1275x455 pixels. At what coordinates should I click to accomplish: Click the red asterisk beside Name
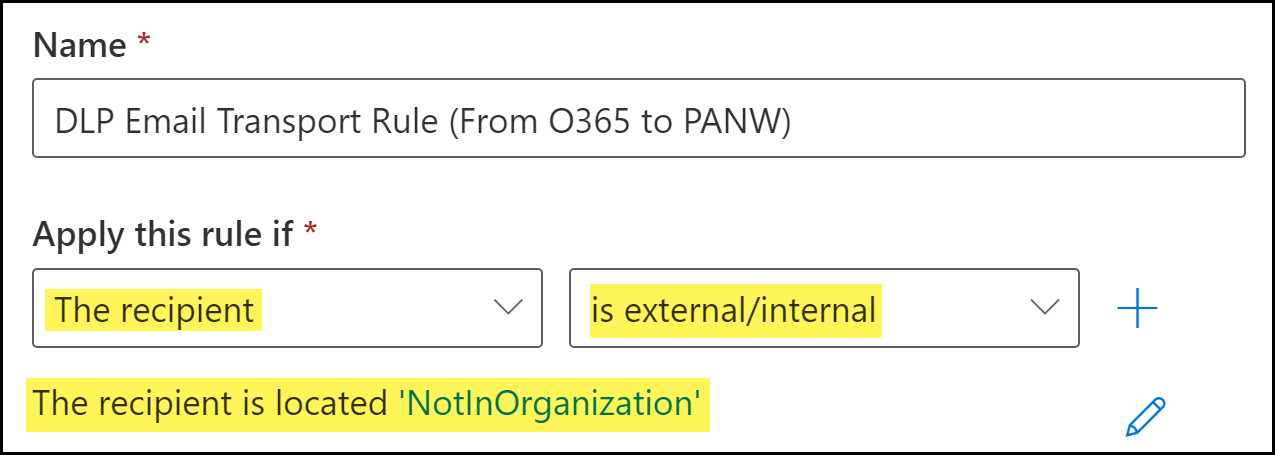pyautogui.click(x=143, y=45)
